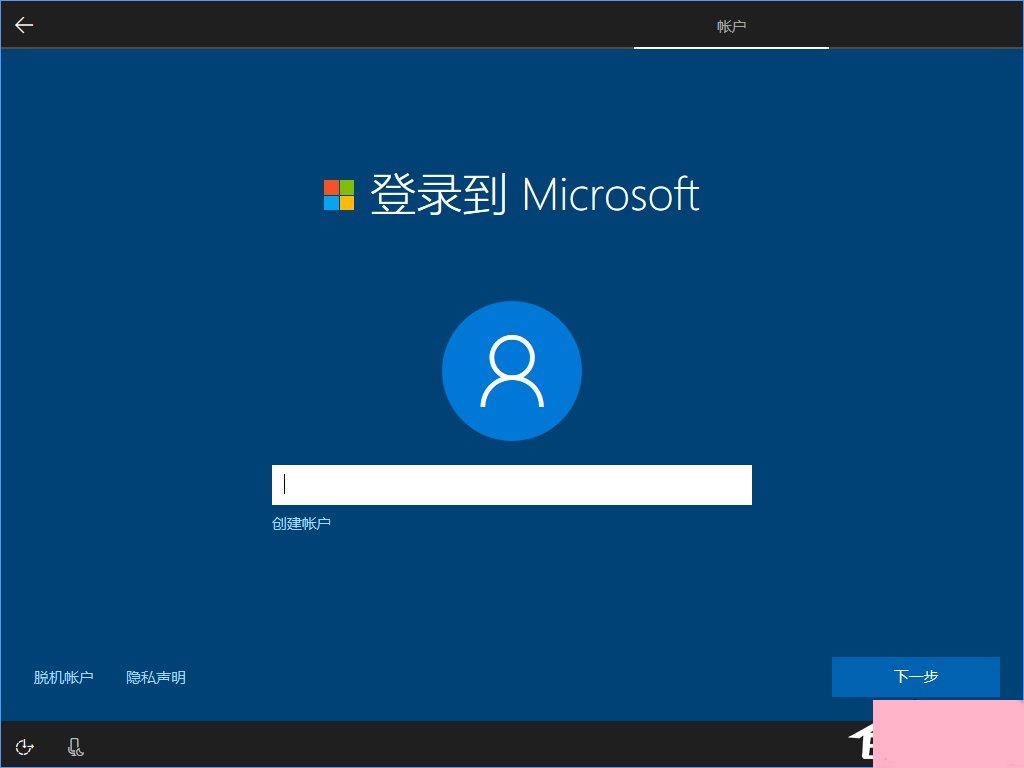Screen dimensions: 1024x768
Task: Open the 帐户 tab
Action: coord(731,26)
